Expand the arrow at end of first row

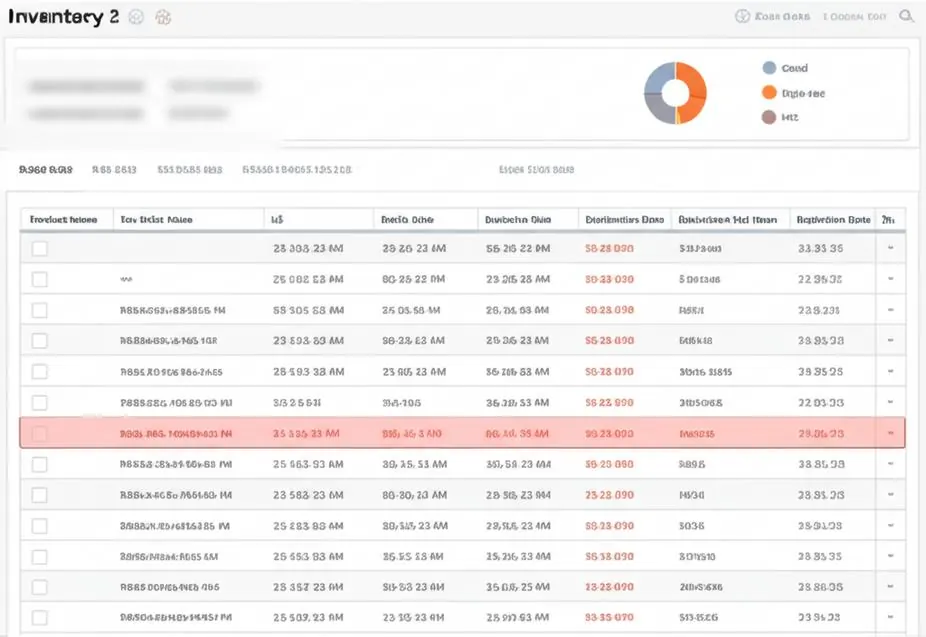(x=891, y=248)
